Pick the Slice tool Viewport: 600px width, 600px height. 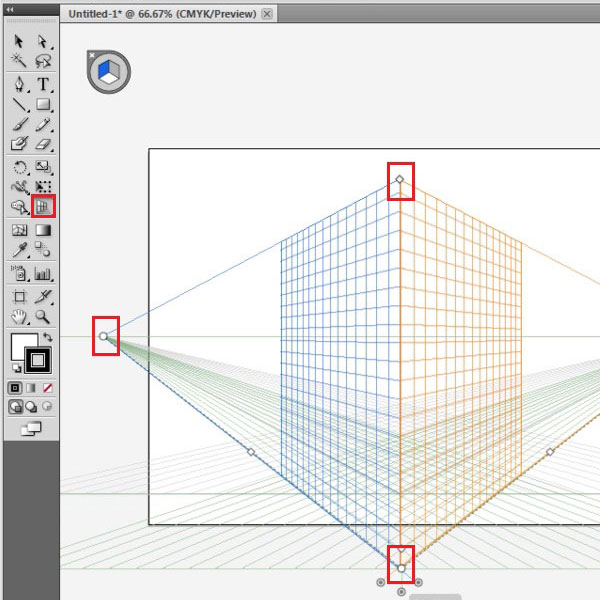click(43, 297)
